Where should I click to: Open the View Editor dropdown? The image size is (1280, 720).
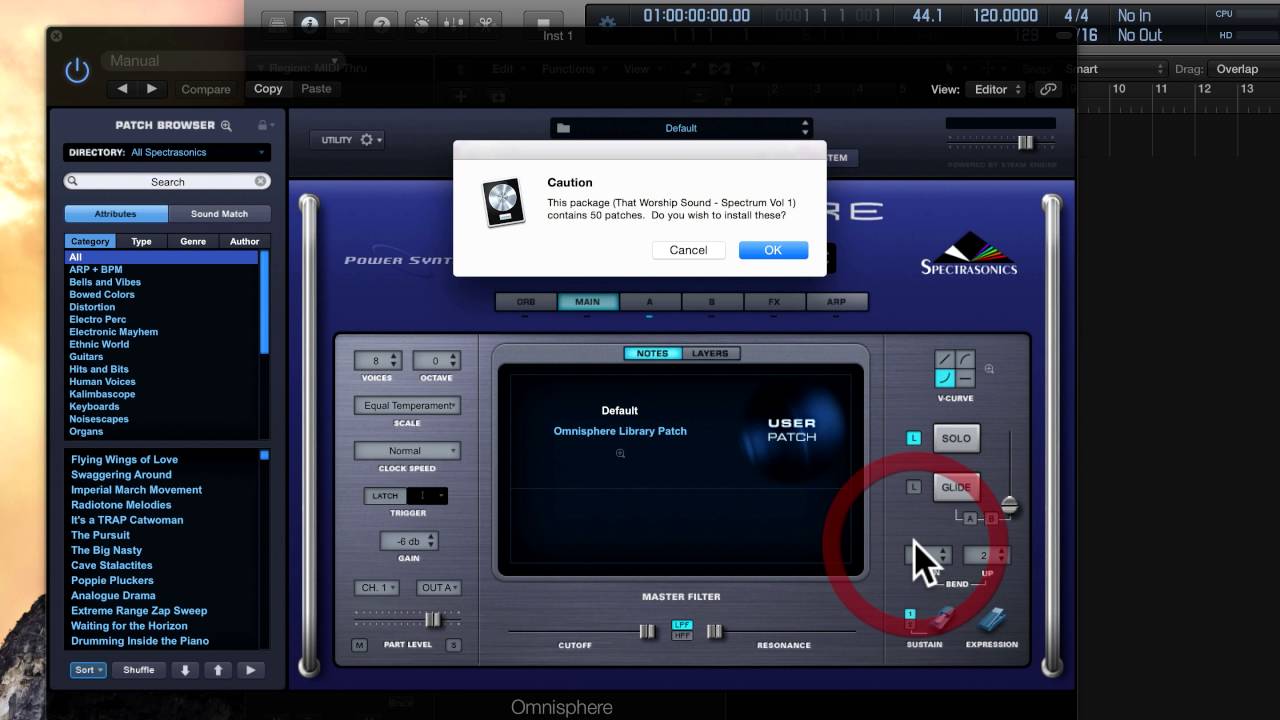(997, 89)
